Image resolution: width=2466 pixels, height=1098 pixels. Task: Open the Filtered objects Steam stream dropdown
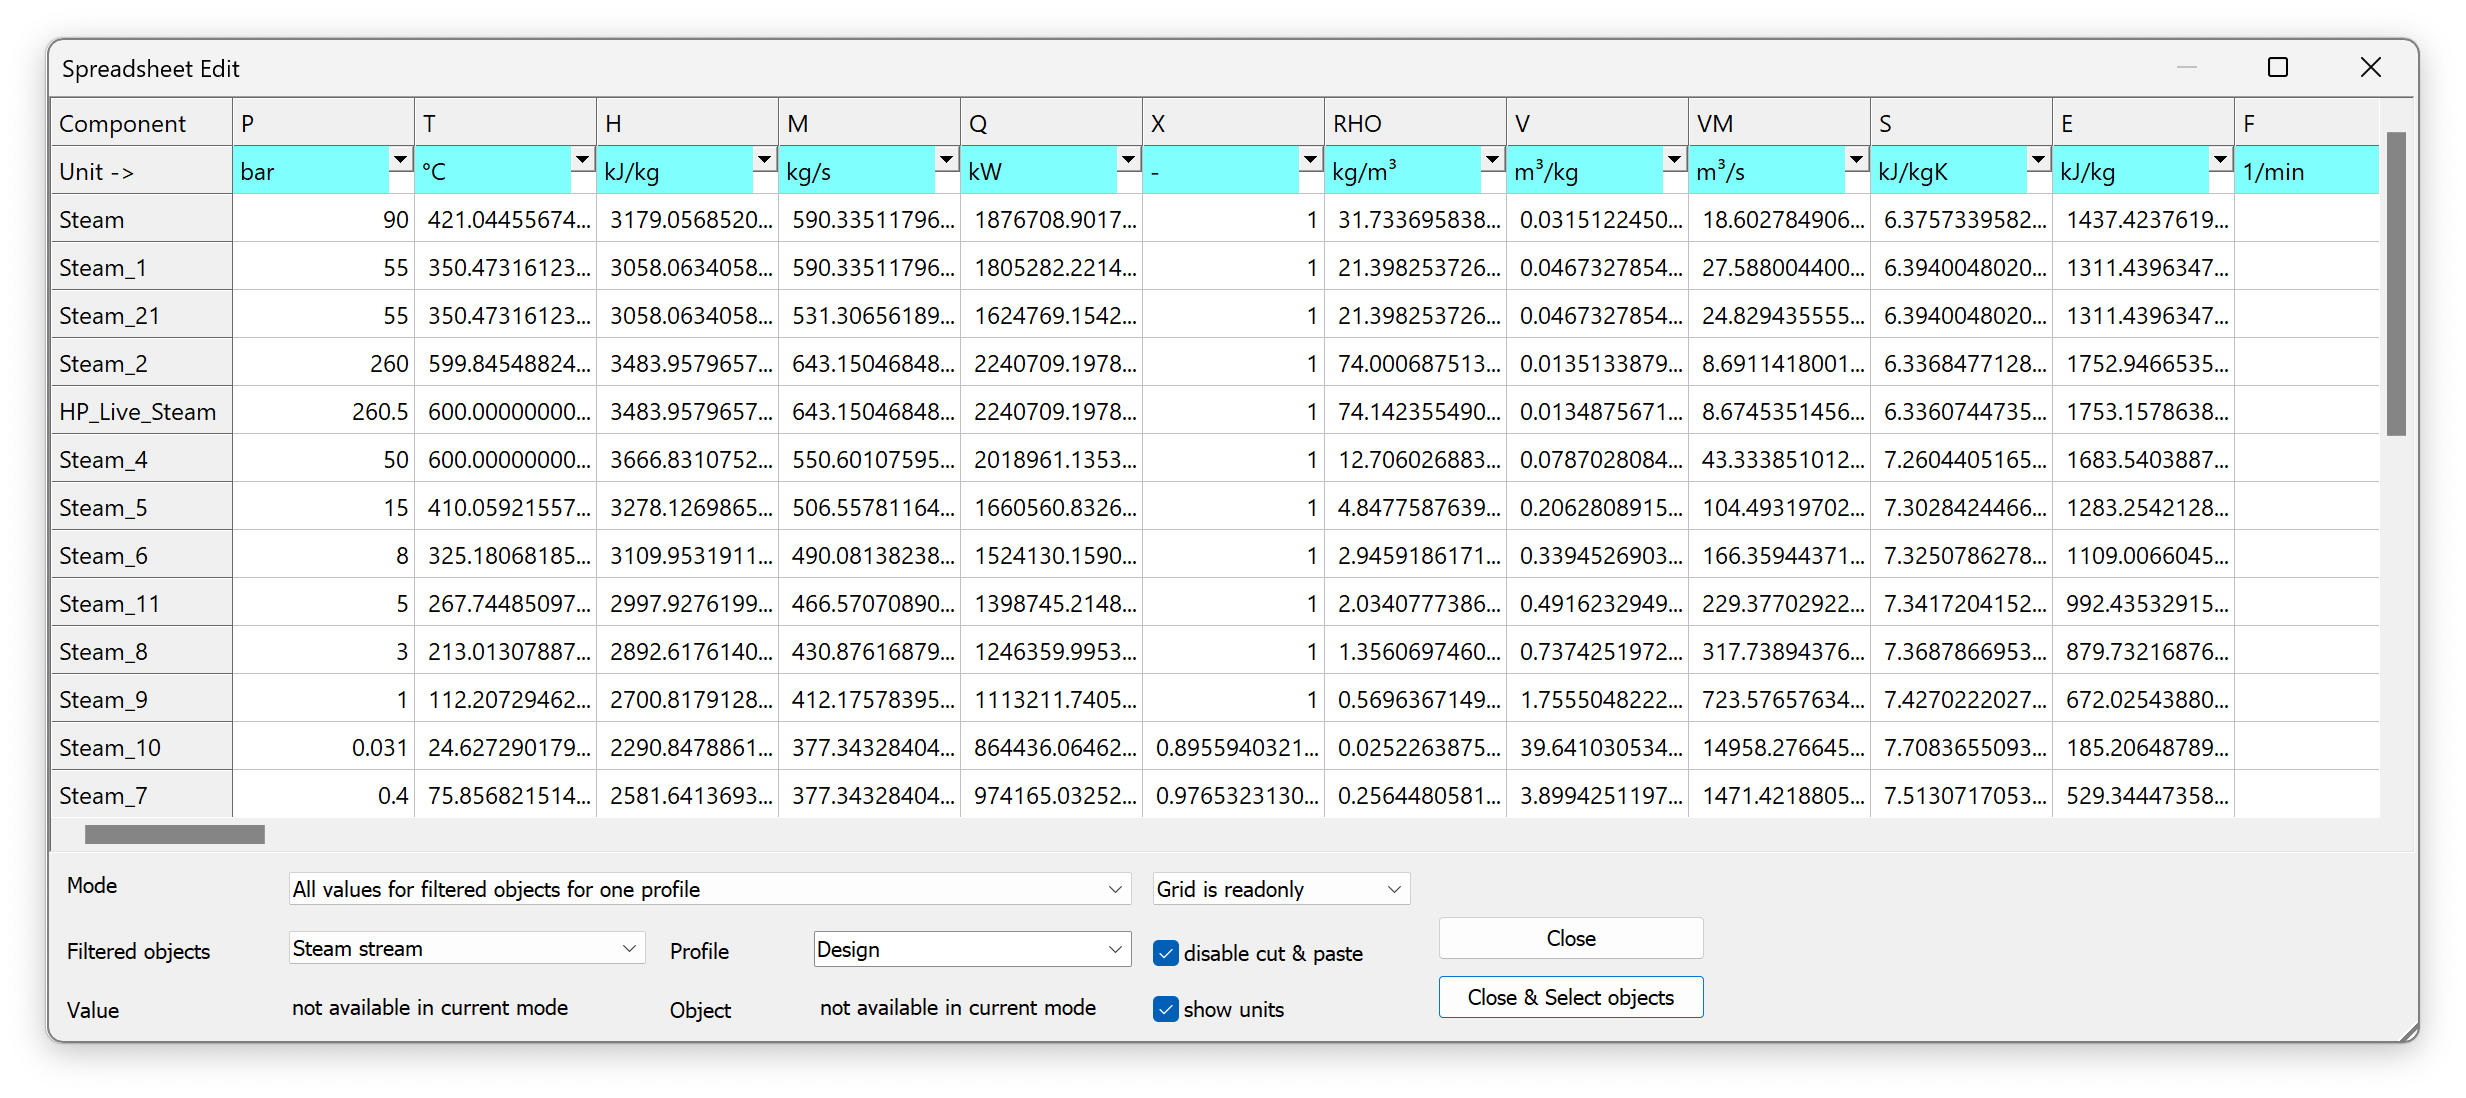click(x=629, y=948)
